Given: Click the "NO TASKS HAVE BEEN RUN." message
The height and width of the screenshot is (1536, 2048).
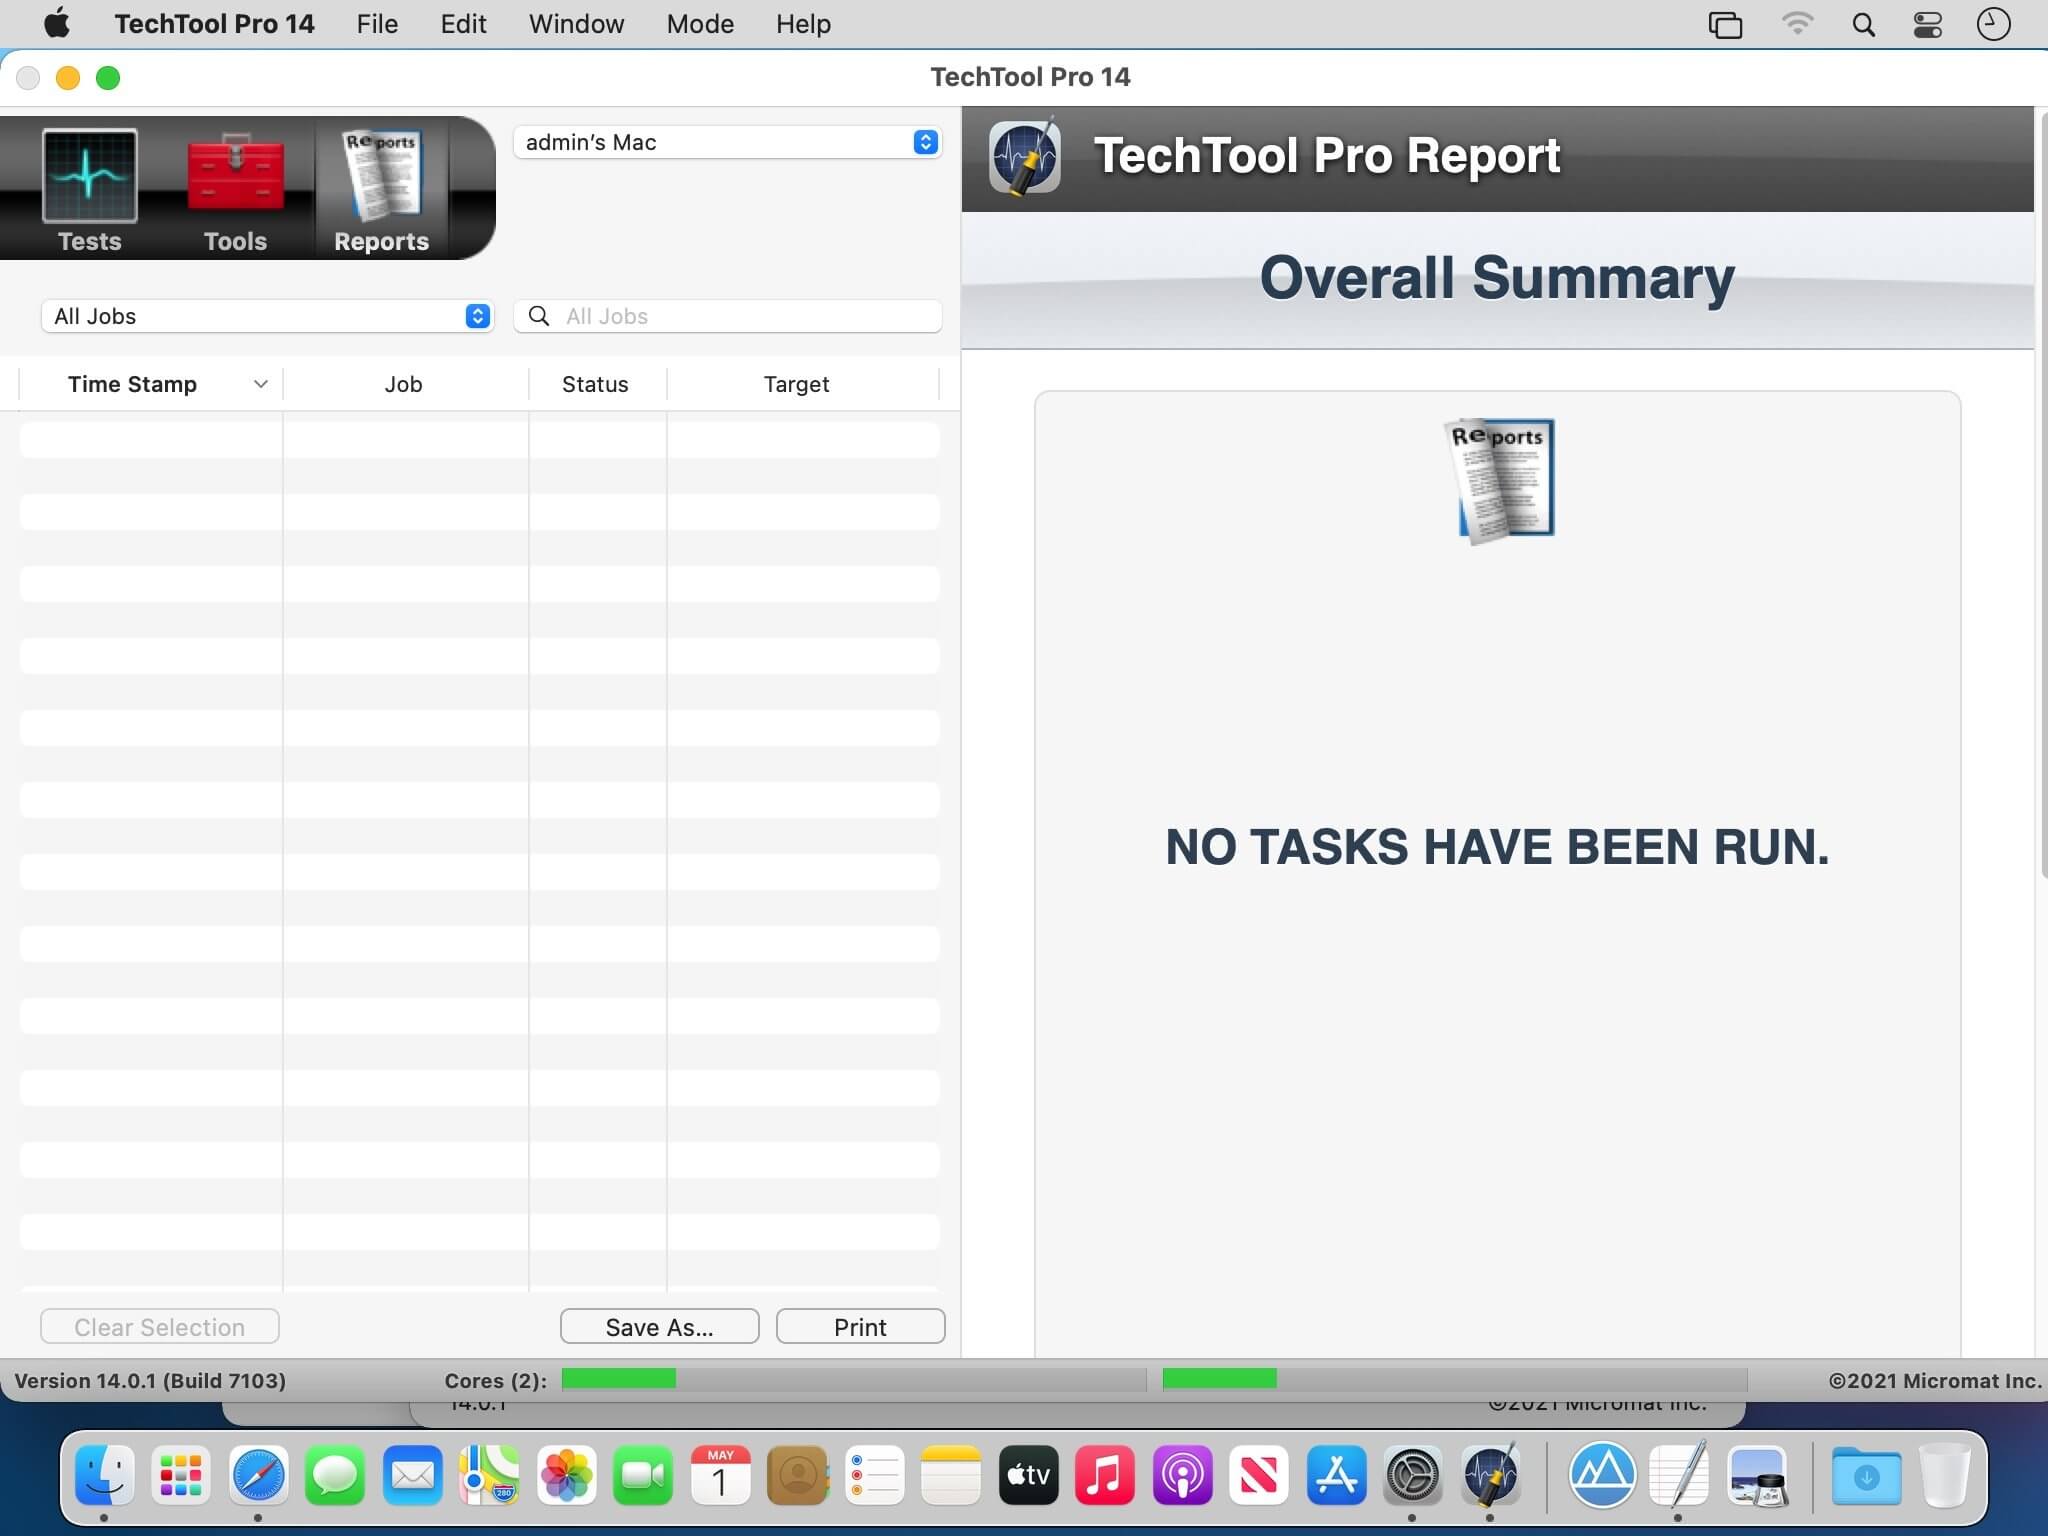Looking at the screenshot, I should tap(1497, 847).
